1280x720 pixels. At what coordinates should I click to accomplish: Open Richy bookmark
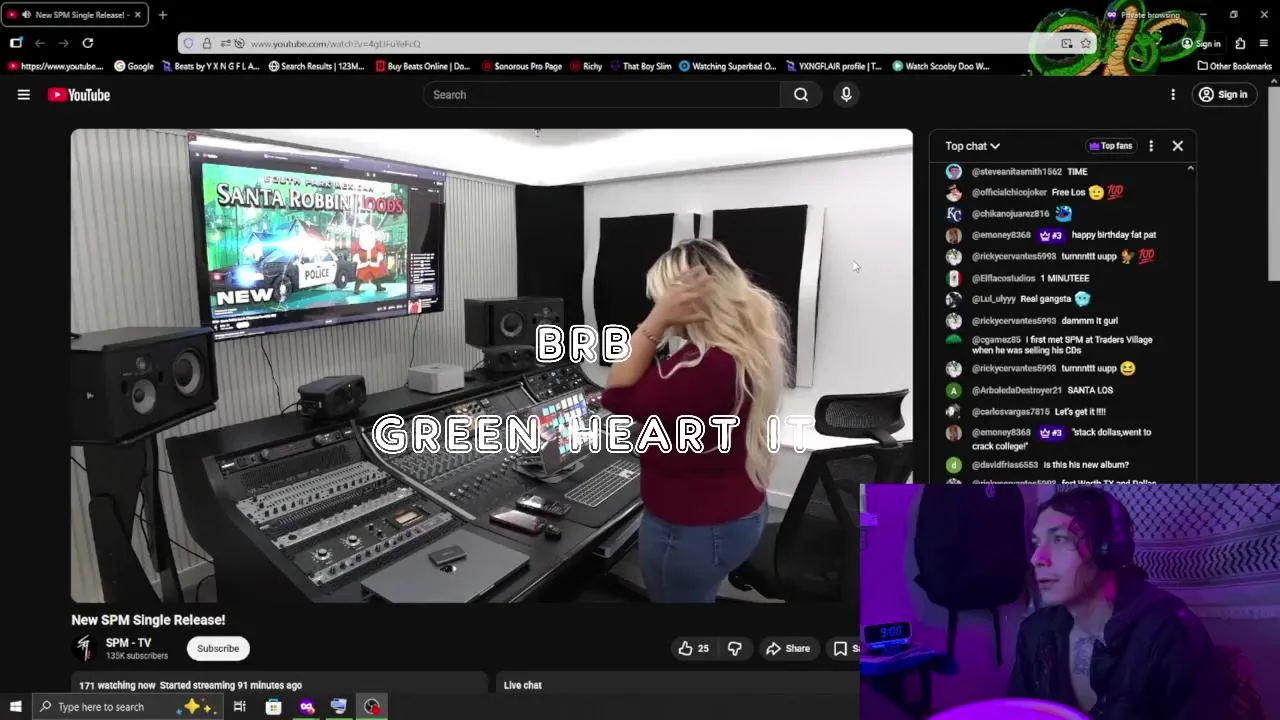[586, 66]
